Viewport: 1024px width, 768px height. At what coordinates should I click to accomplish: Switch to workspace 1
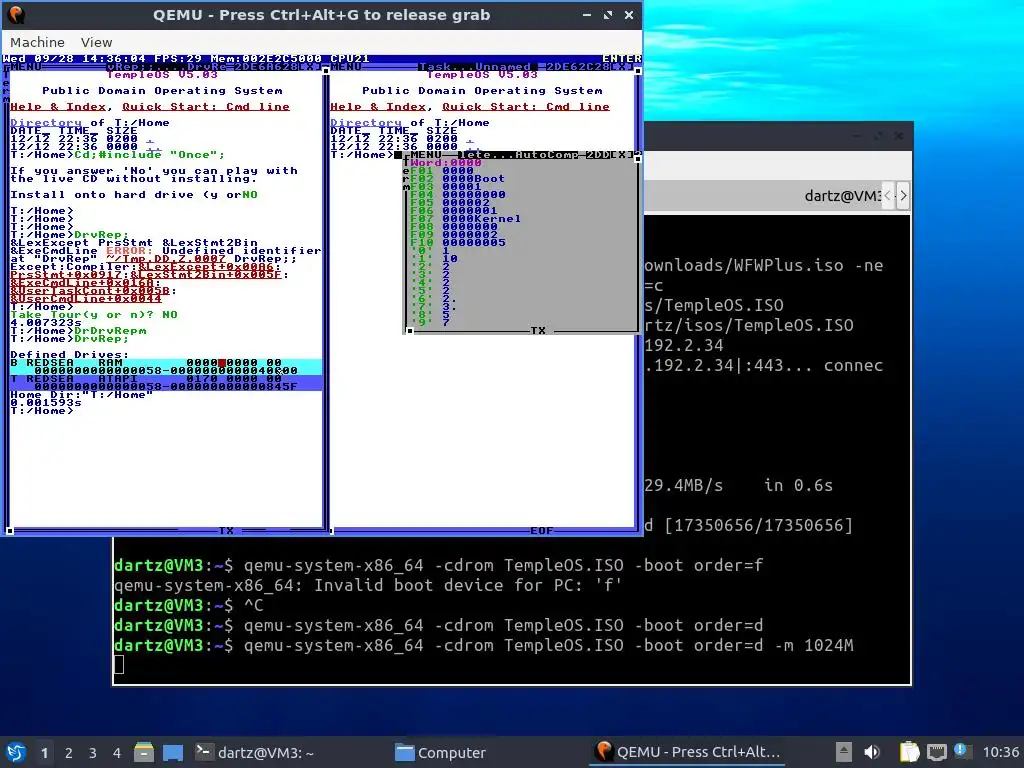coord(44,753)
